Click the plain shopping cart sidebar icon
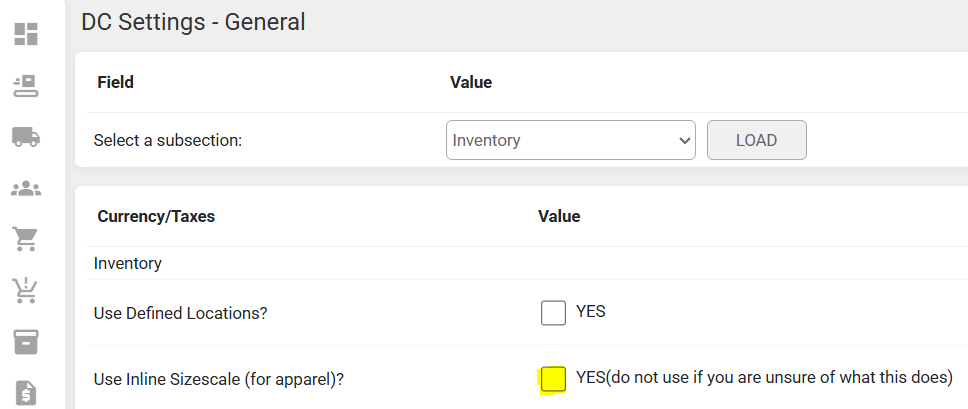This screenshot has height=409, width=968. (x=26, y=239)
